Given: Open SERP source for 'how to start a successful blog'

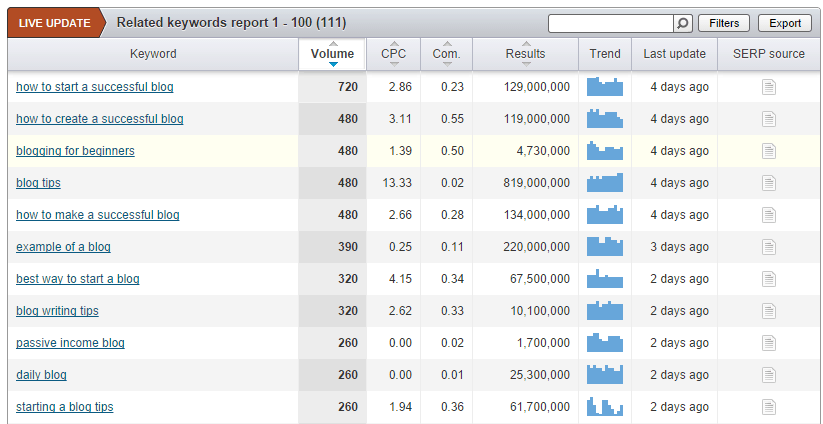Looking at the screenshot, I should coord(768,87).
